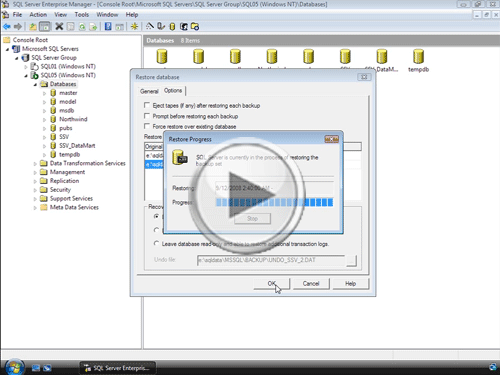This screenshot has height=375, width=500.
Task: Click Help button in Restore database dialog
Action: 350,283
